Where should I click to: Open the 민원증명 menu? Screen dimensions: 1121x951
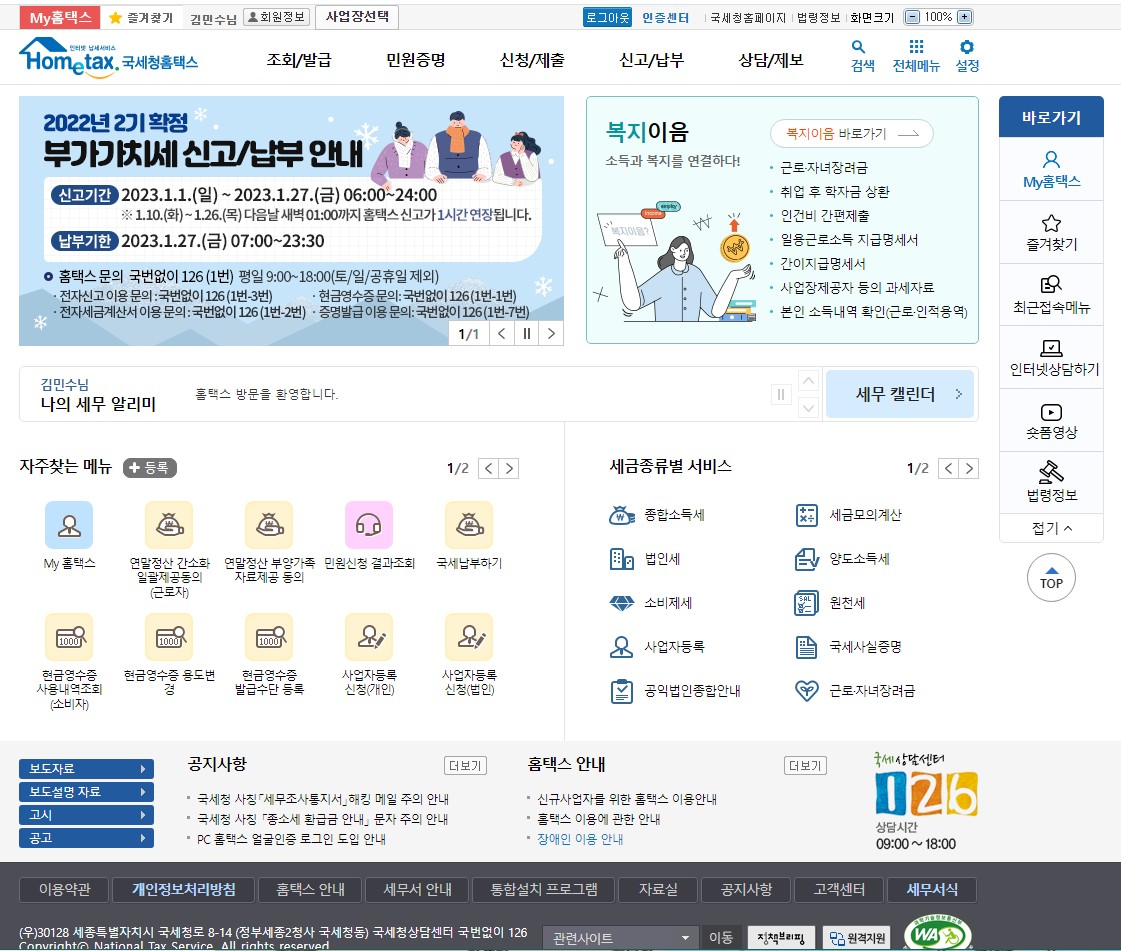click(x=415, y=60)
